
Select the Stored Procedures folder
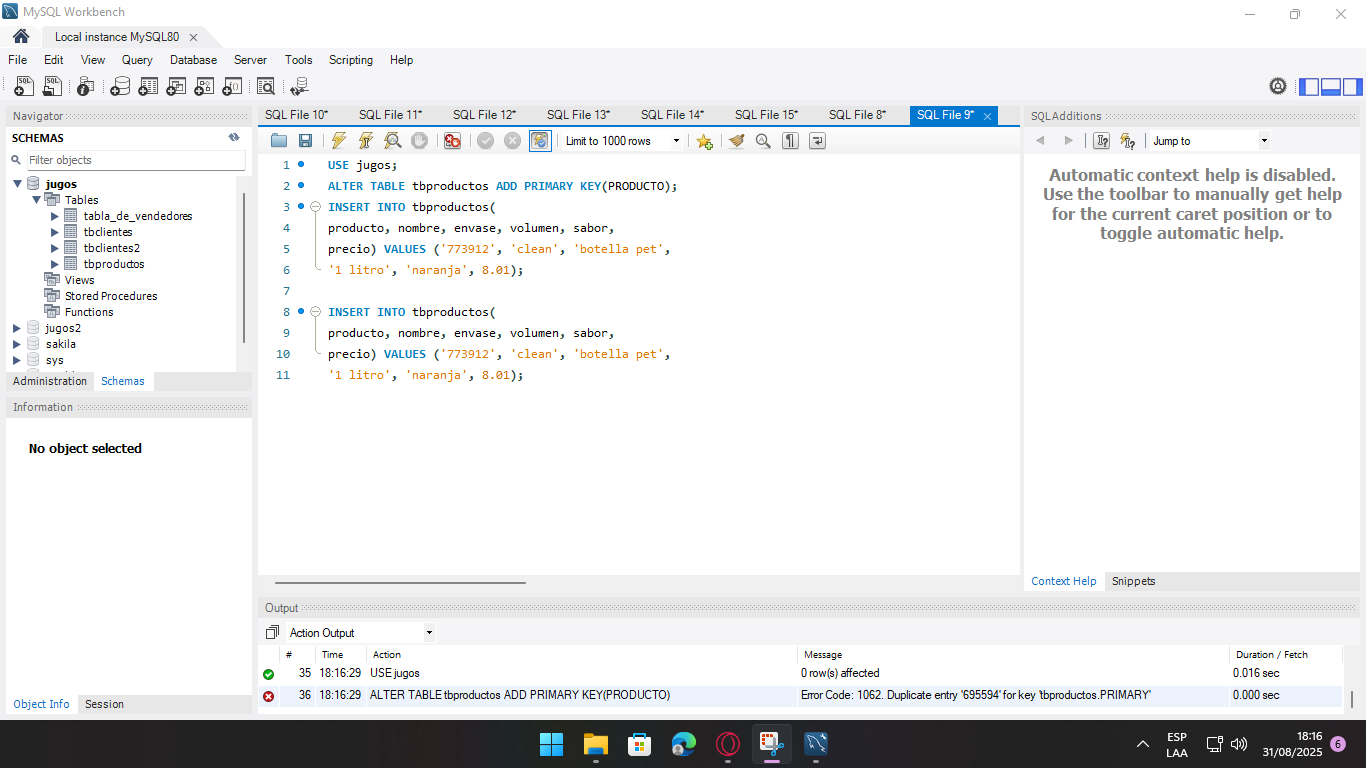111,296
